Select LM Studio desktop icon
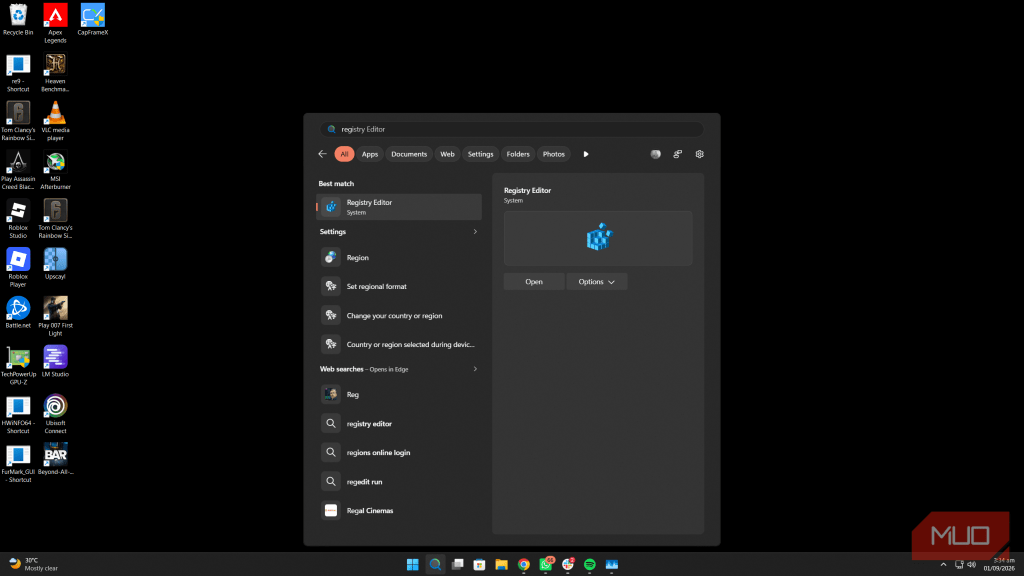 point(55,361)
